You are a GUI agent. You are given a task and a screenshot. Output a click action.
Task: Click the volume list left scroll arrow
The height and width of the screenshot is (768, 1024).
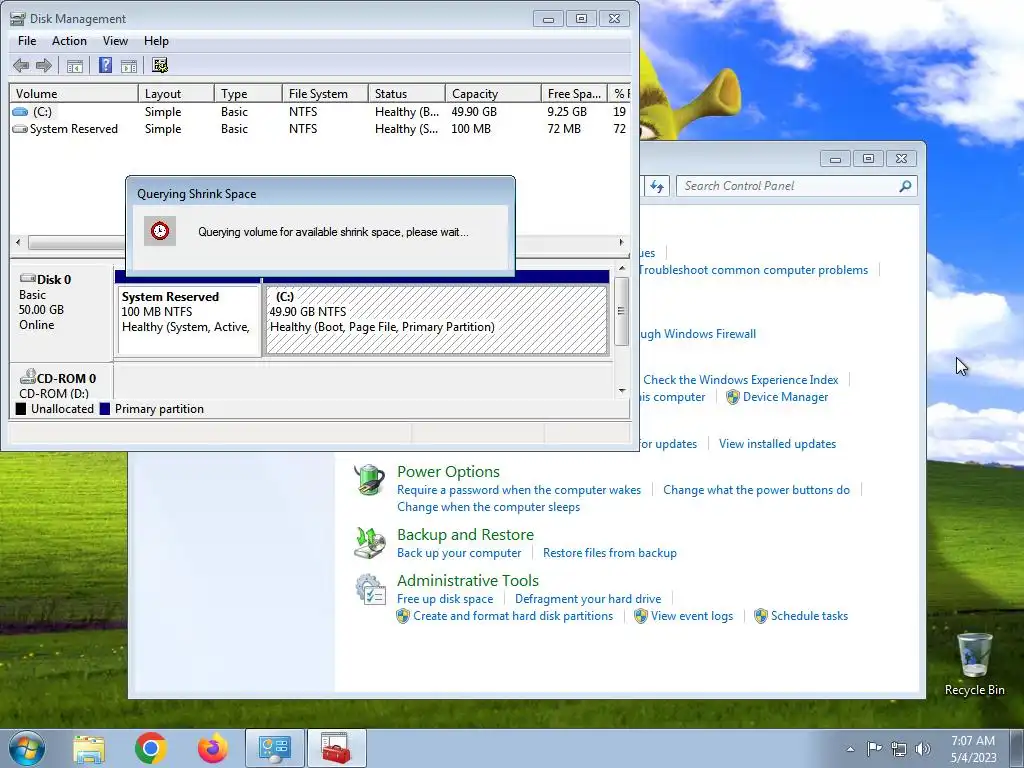click(x=18, y=242)
